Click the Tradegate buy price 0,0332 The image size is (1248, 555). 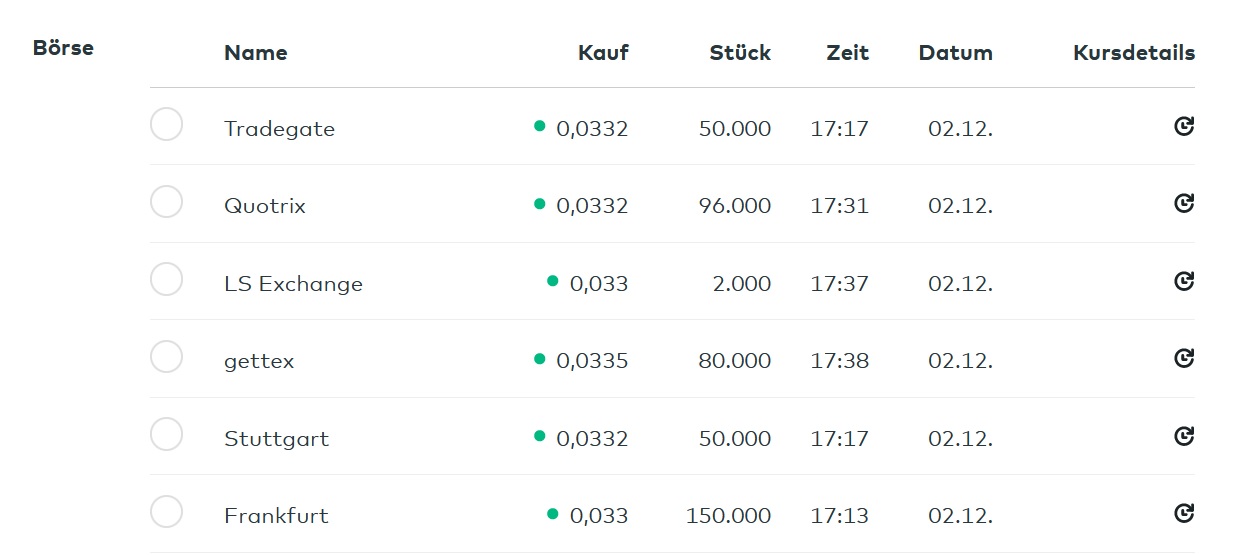point(592,129)
